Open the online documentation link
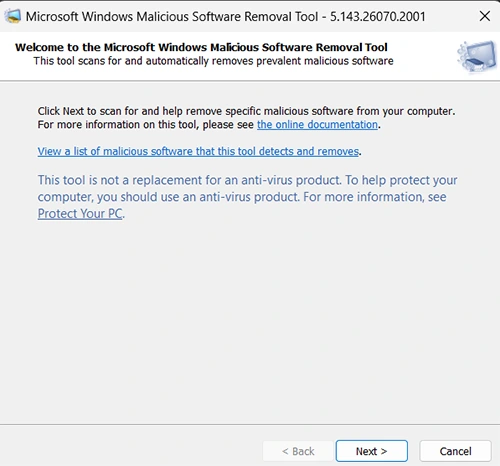Screen dimensions: 500x466 317,125
